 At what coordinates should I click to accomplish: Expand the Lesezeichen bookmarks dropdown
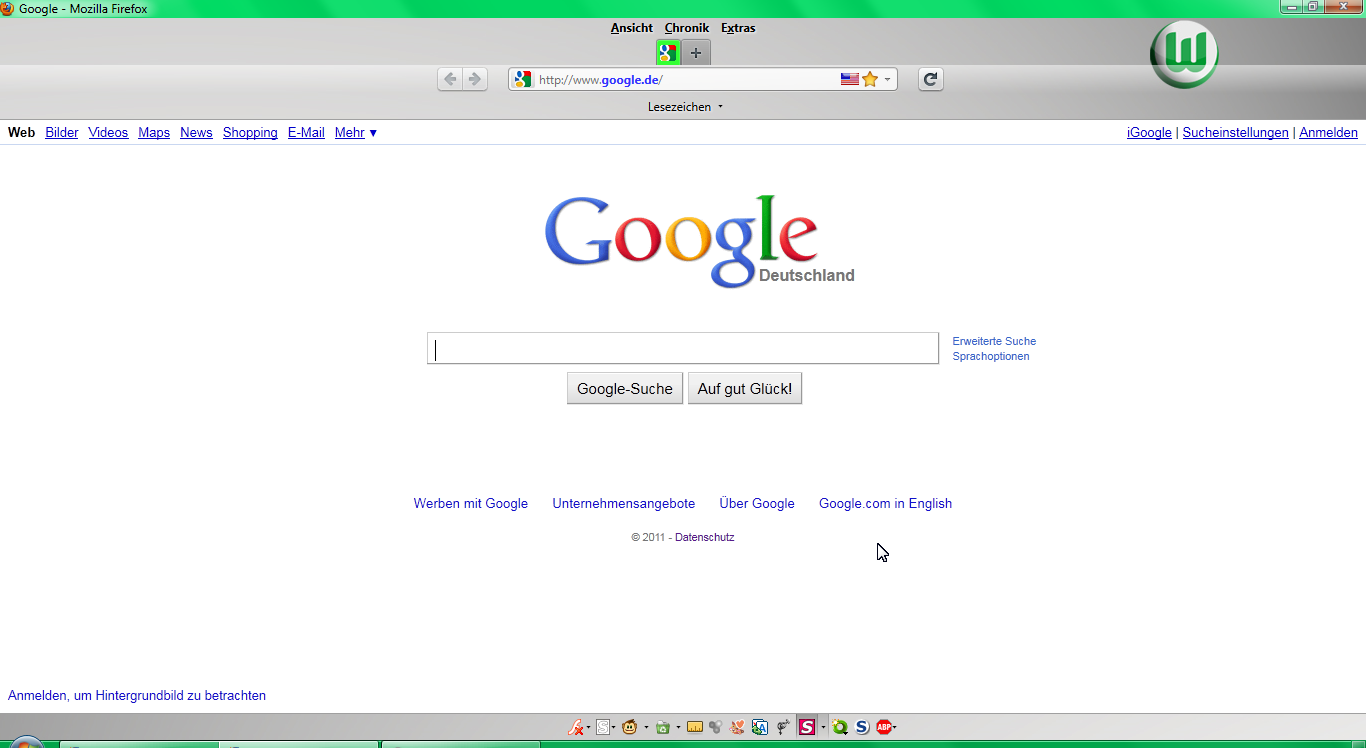pos(685,107)
